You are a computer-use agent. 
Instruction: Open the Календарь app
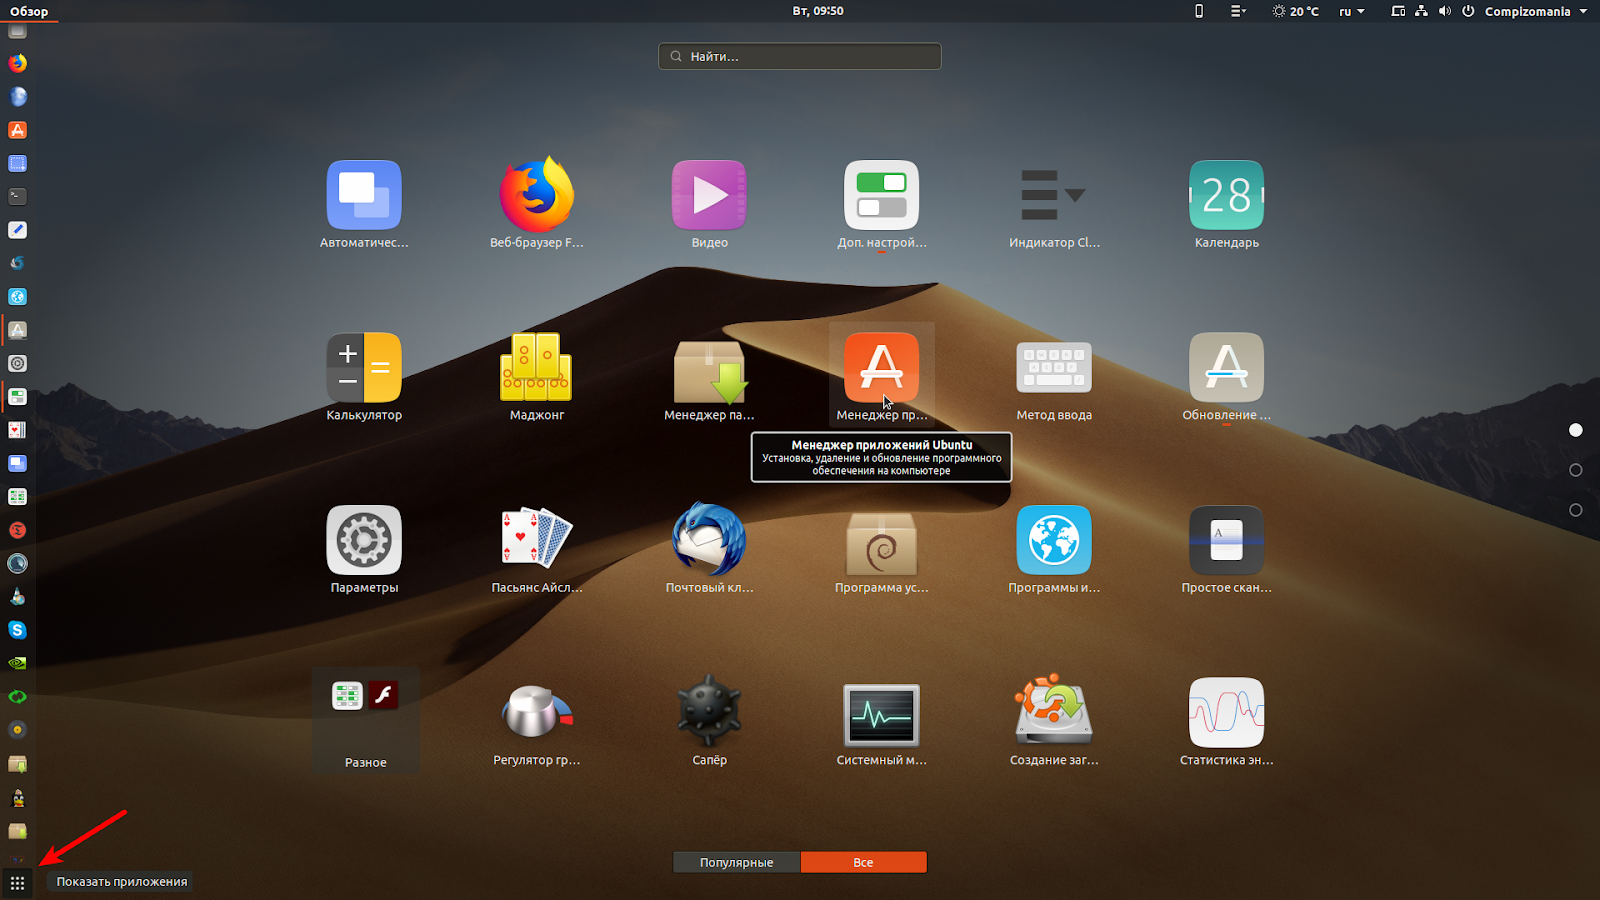(1226, 196)
